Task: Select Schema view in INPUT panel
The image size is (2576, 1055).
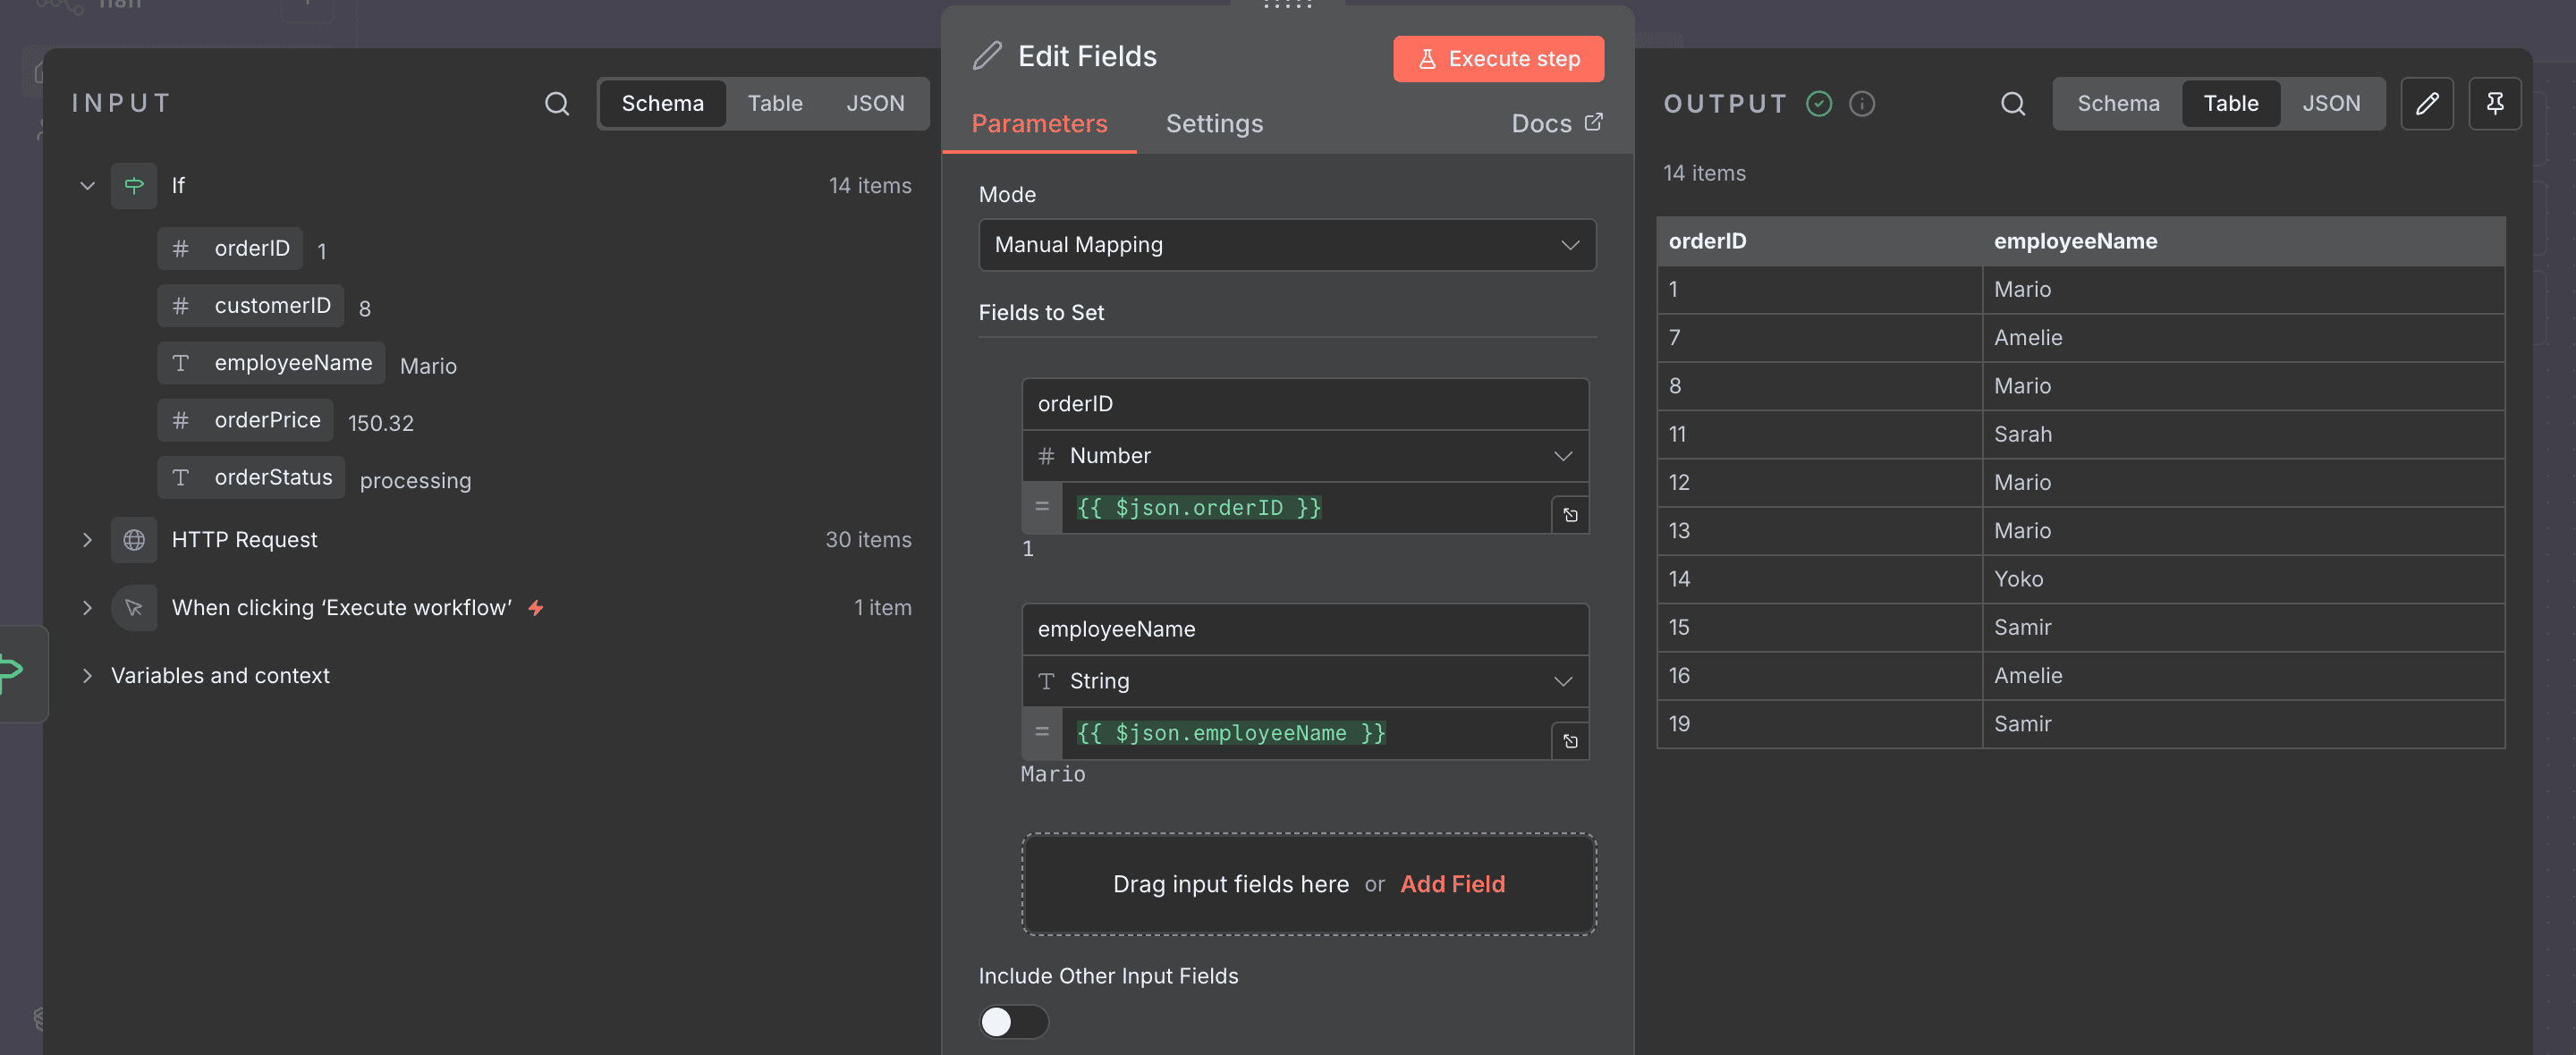Action: 662,103
